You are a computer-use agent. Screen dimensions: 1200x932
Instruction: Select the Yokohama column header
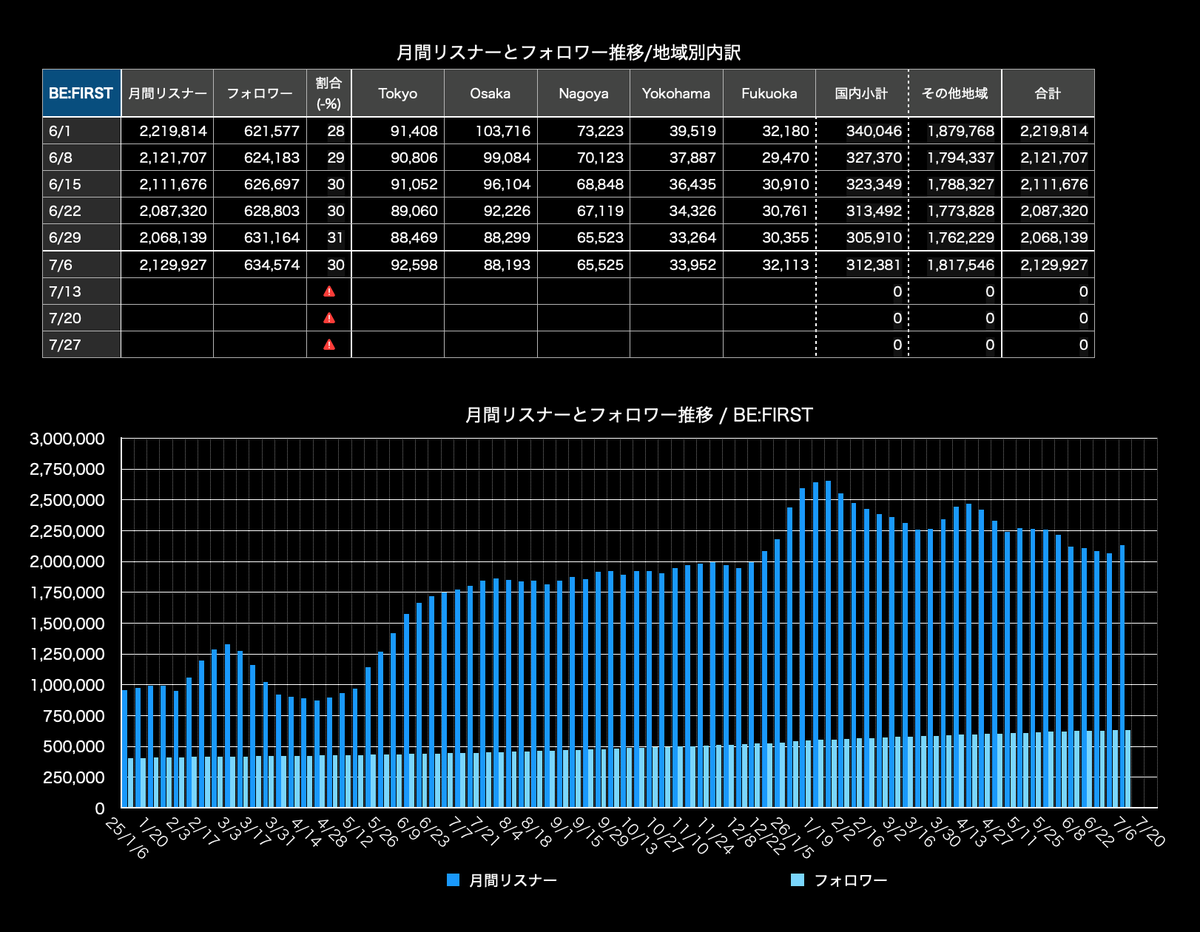click(676, 93)
